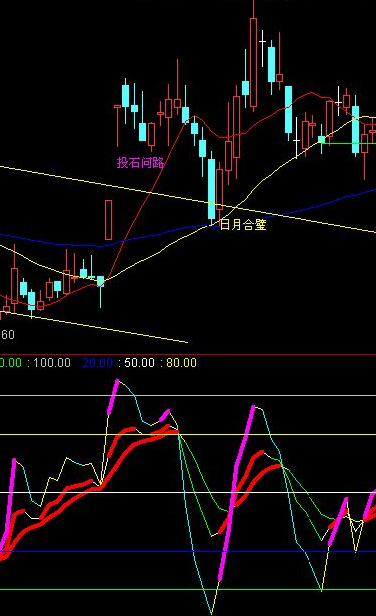Select the white "50.00" indicator parameter value
Screen dimensions: 376x616
[x=139, y=362]
